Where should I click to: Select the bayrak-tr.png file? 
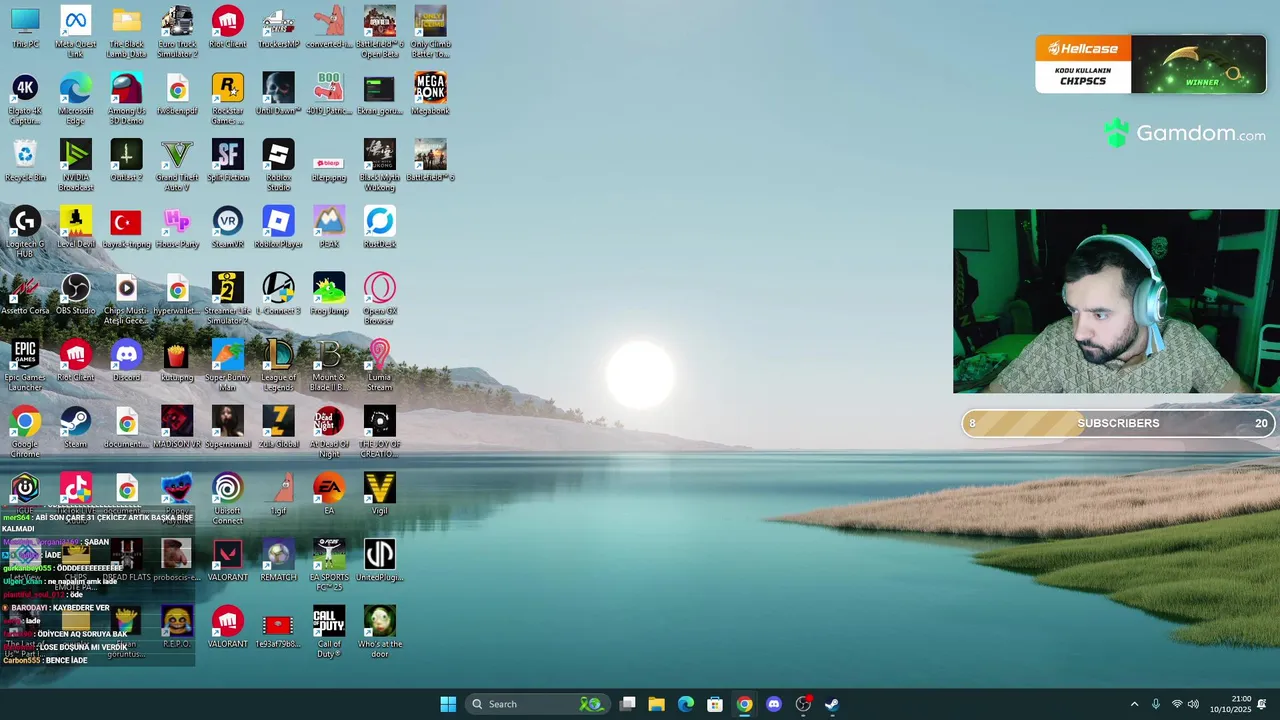127,227
